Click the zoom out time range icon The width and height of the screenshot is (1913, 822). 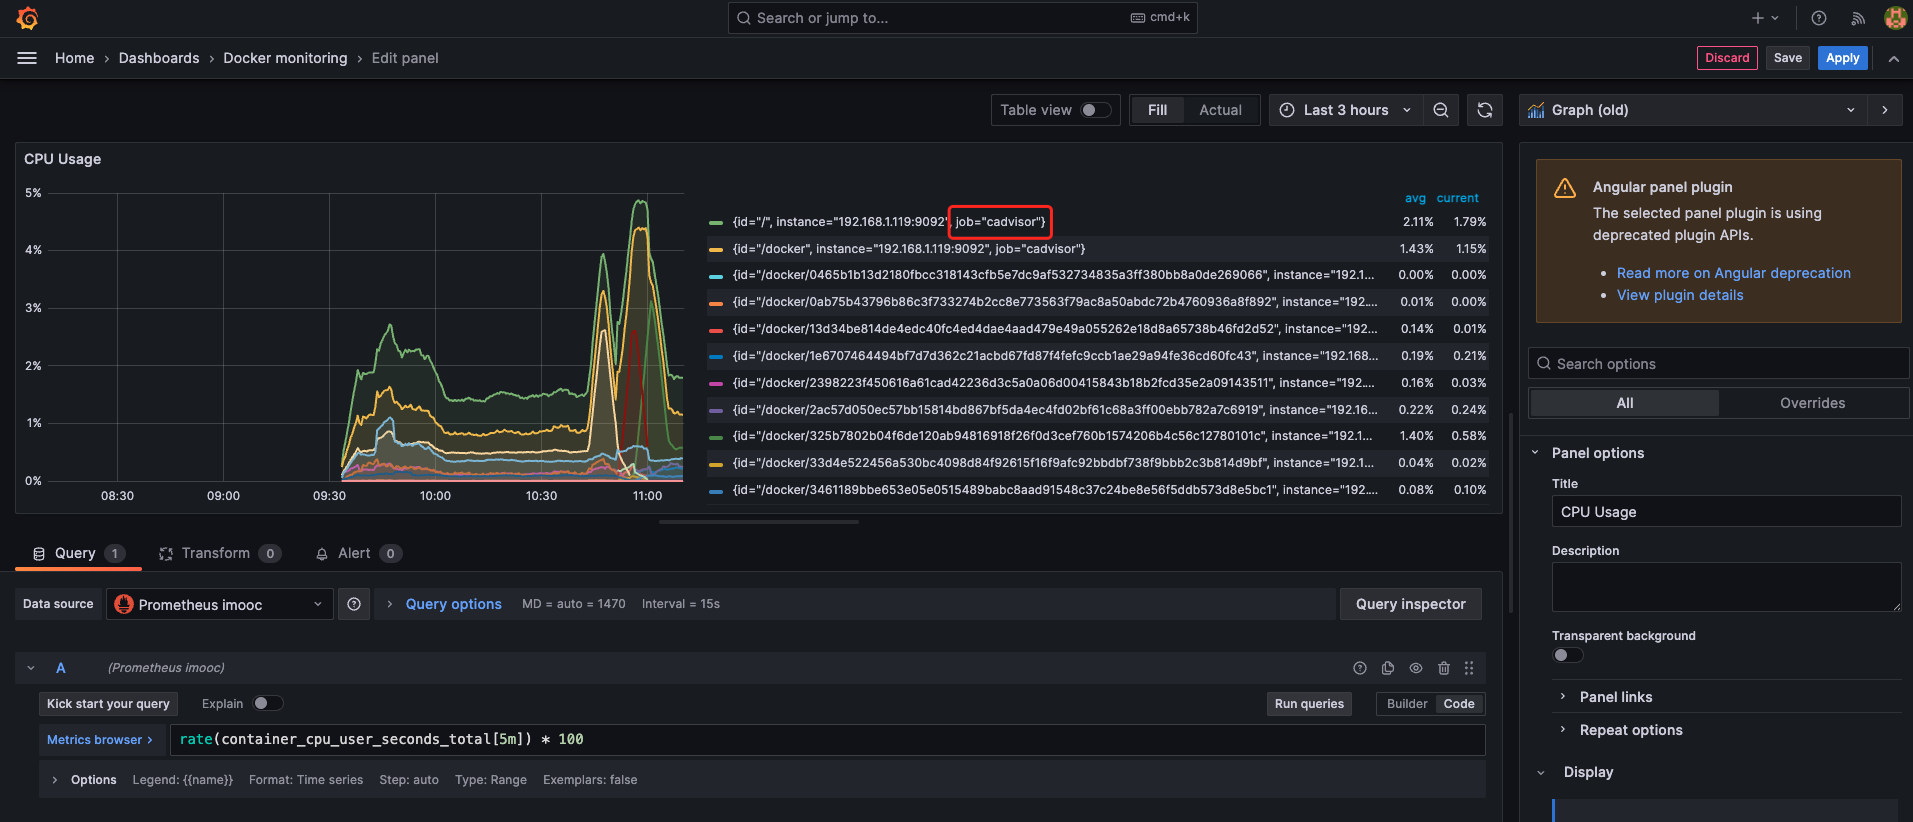(x=1440, y=110)
